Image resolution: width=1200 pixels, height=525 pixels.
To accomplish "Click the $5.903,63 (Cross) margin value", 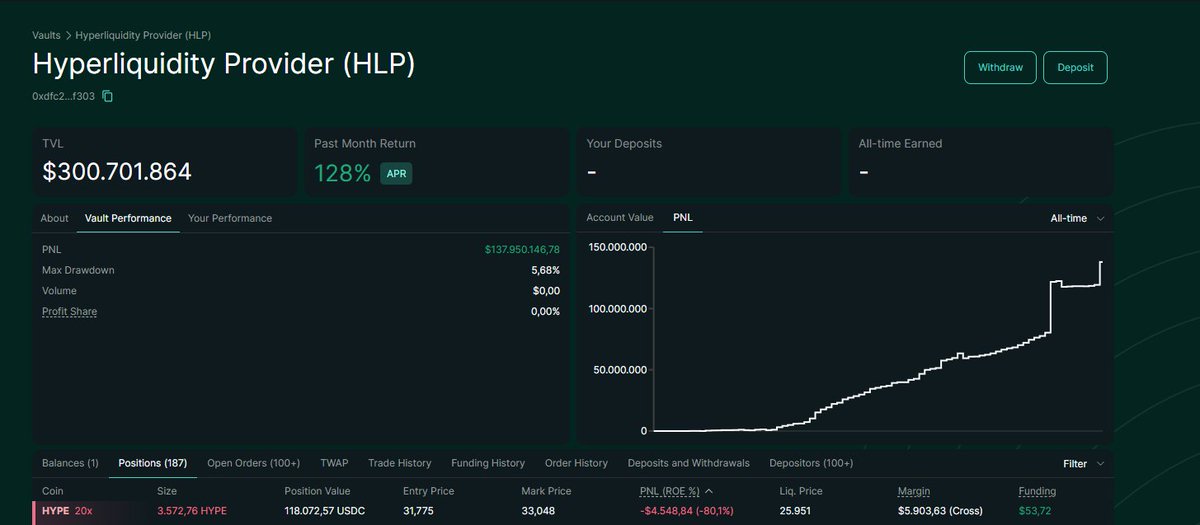I will (x=940, y=511).
